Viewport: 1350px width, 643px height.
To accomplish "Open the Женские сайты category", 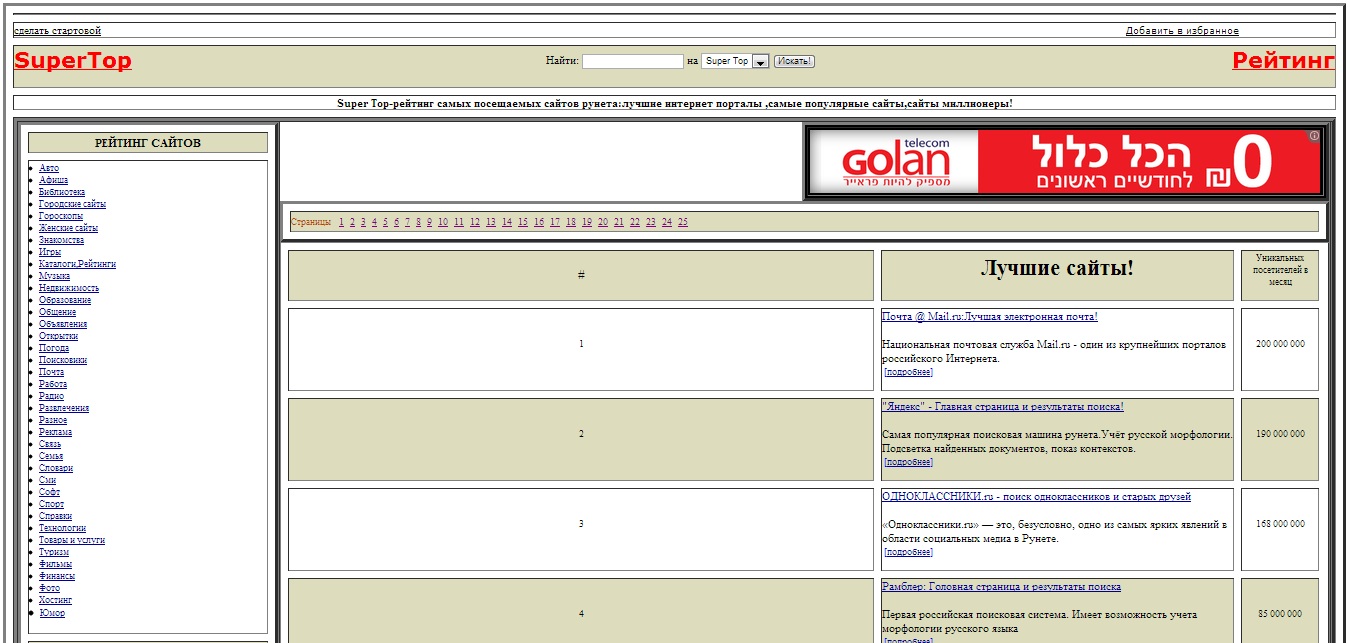I will pyautogui.click(x=69, y=228).
